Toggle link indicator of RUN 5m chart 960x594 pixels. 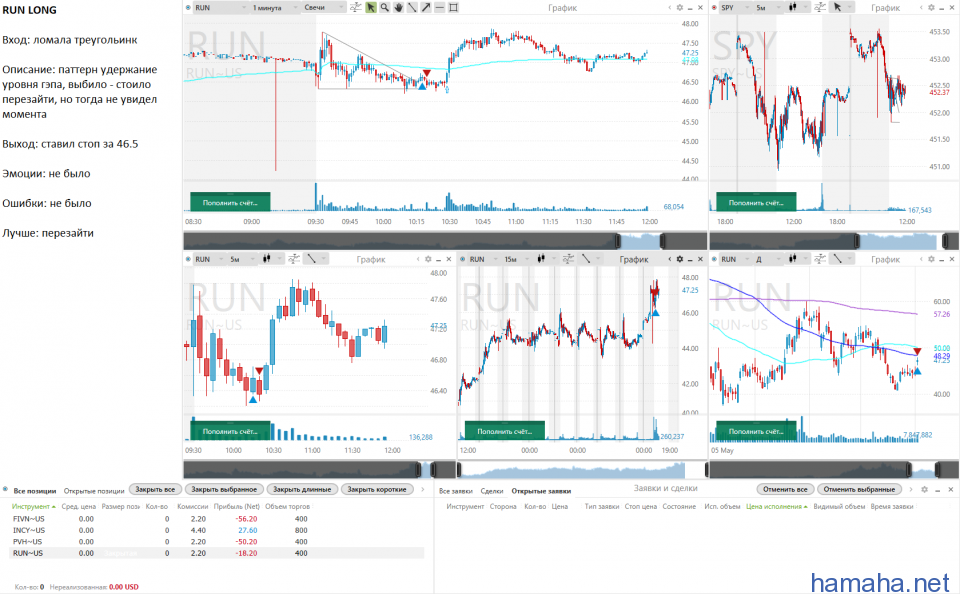coord(188,260)
